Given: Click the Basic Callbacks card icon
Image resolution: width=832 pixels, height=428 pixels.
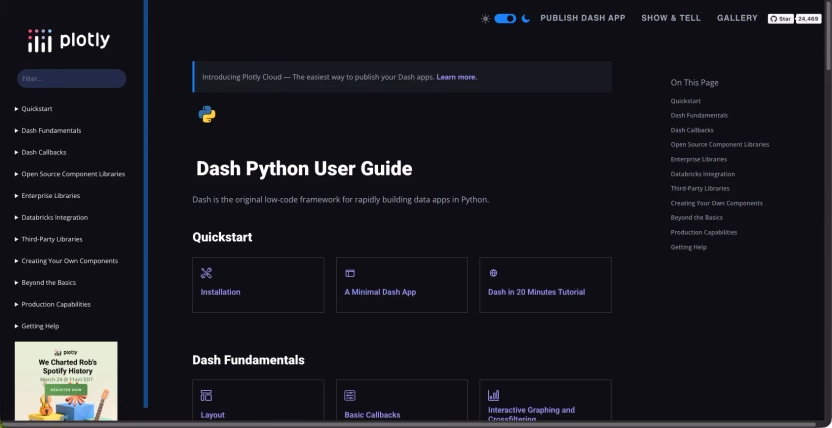Looking at the screenshot, I should 350,395.
